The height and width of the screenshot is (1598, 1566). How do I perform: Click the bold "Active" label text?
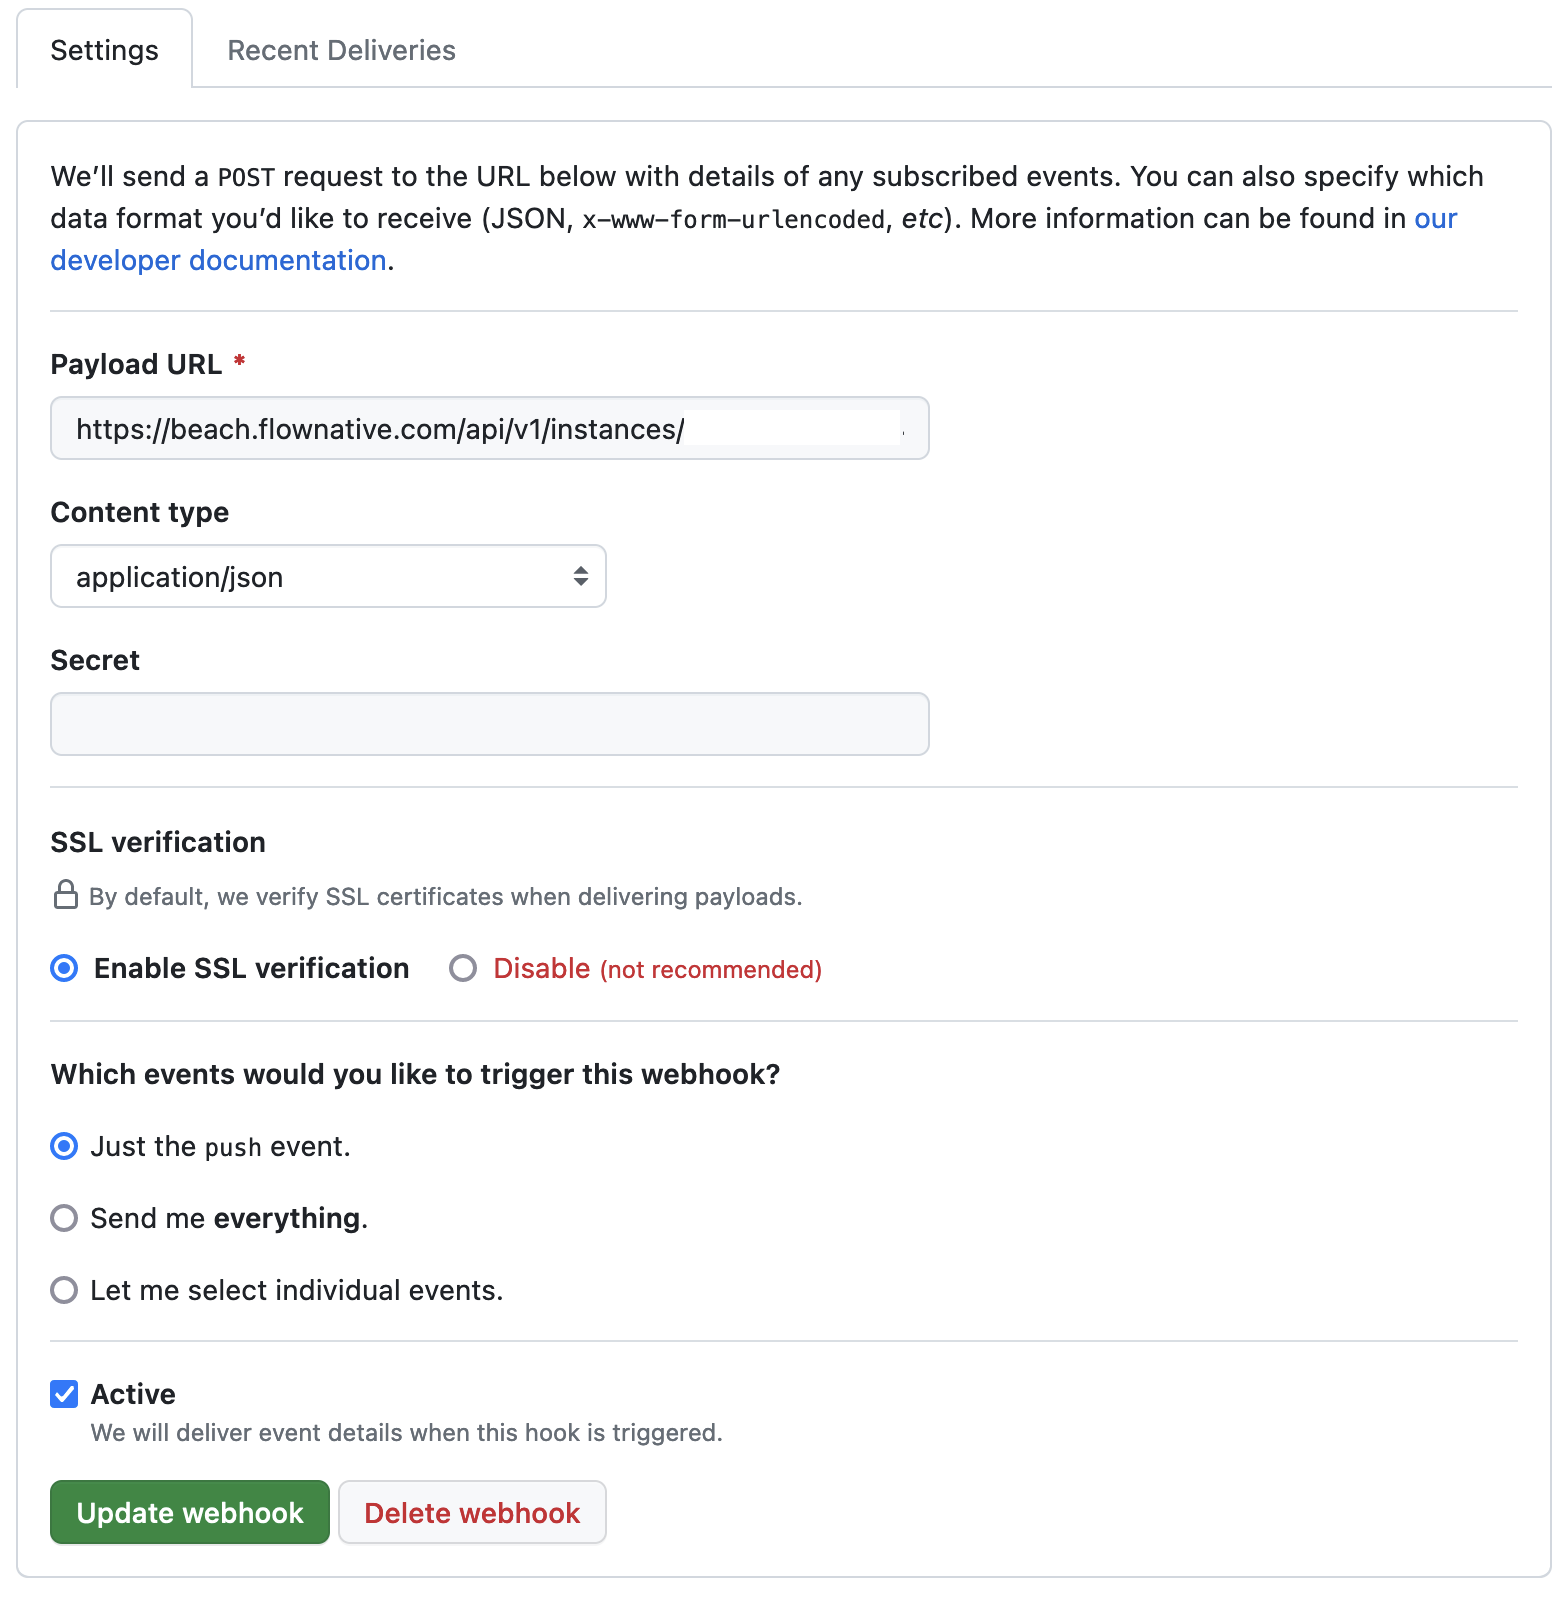(x=133, y=1394)
